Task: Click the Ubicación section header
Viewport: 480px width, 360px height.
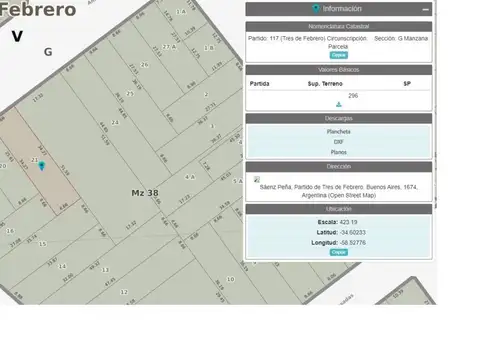Action: click(x=339, y=209)
